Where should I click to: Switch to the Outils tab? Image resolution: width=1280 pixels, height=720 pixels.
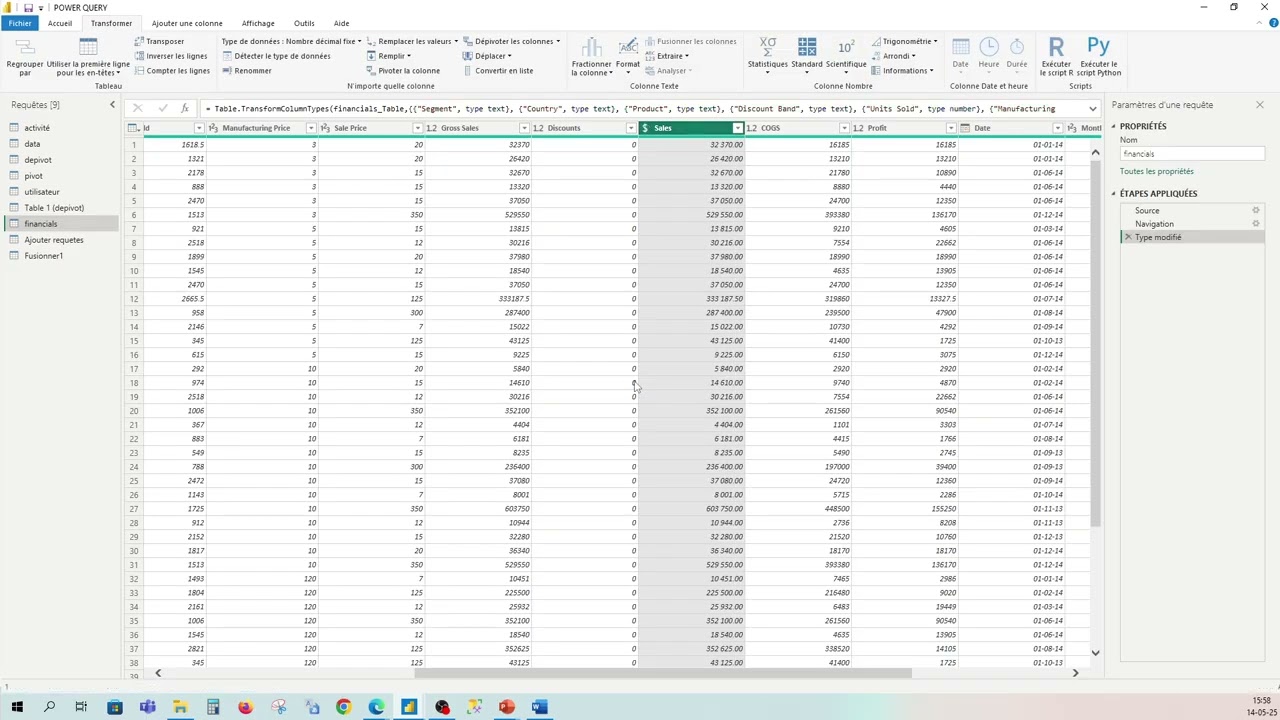[304, 23]
